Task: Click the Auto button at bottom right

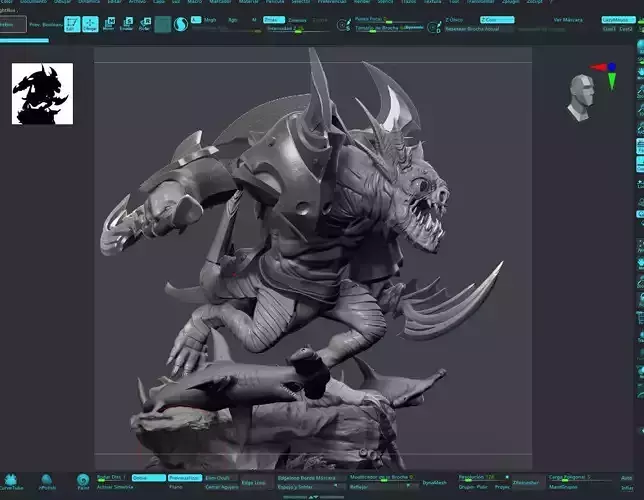Action: coord(626,478)
